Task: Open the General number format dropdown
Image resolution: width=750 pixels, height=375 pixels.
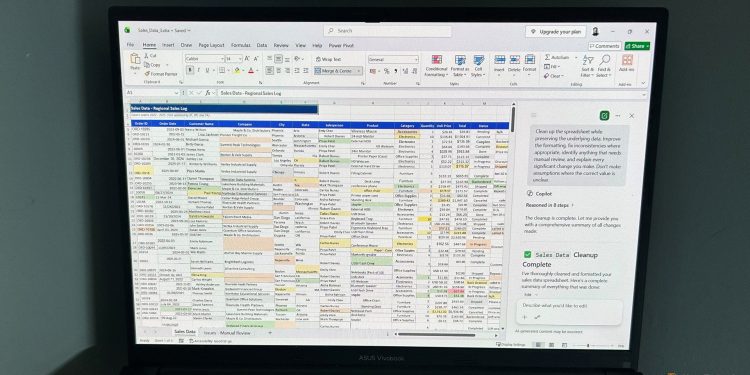Action: [416, 60]
